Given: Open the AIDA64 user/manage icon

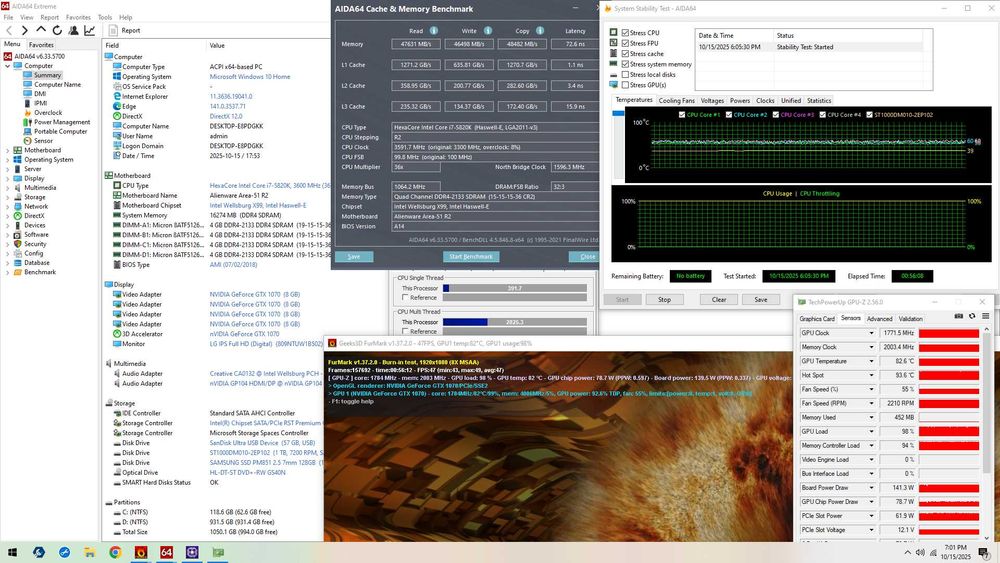Looking at the screenshot, I should 73,30.
